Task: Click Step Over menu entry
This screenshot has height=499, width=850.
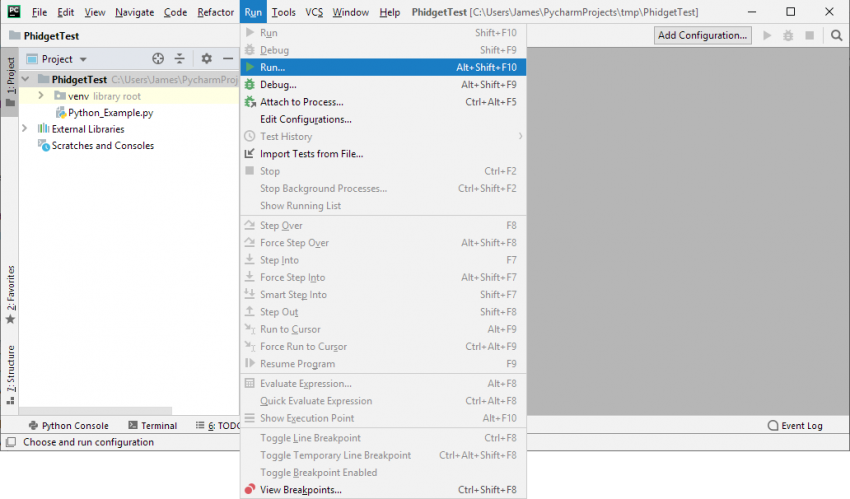Action: pos(383,225)
